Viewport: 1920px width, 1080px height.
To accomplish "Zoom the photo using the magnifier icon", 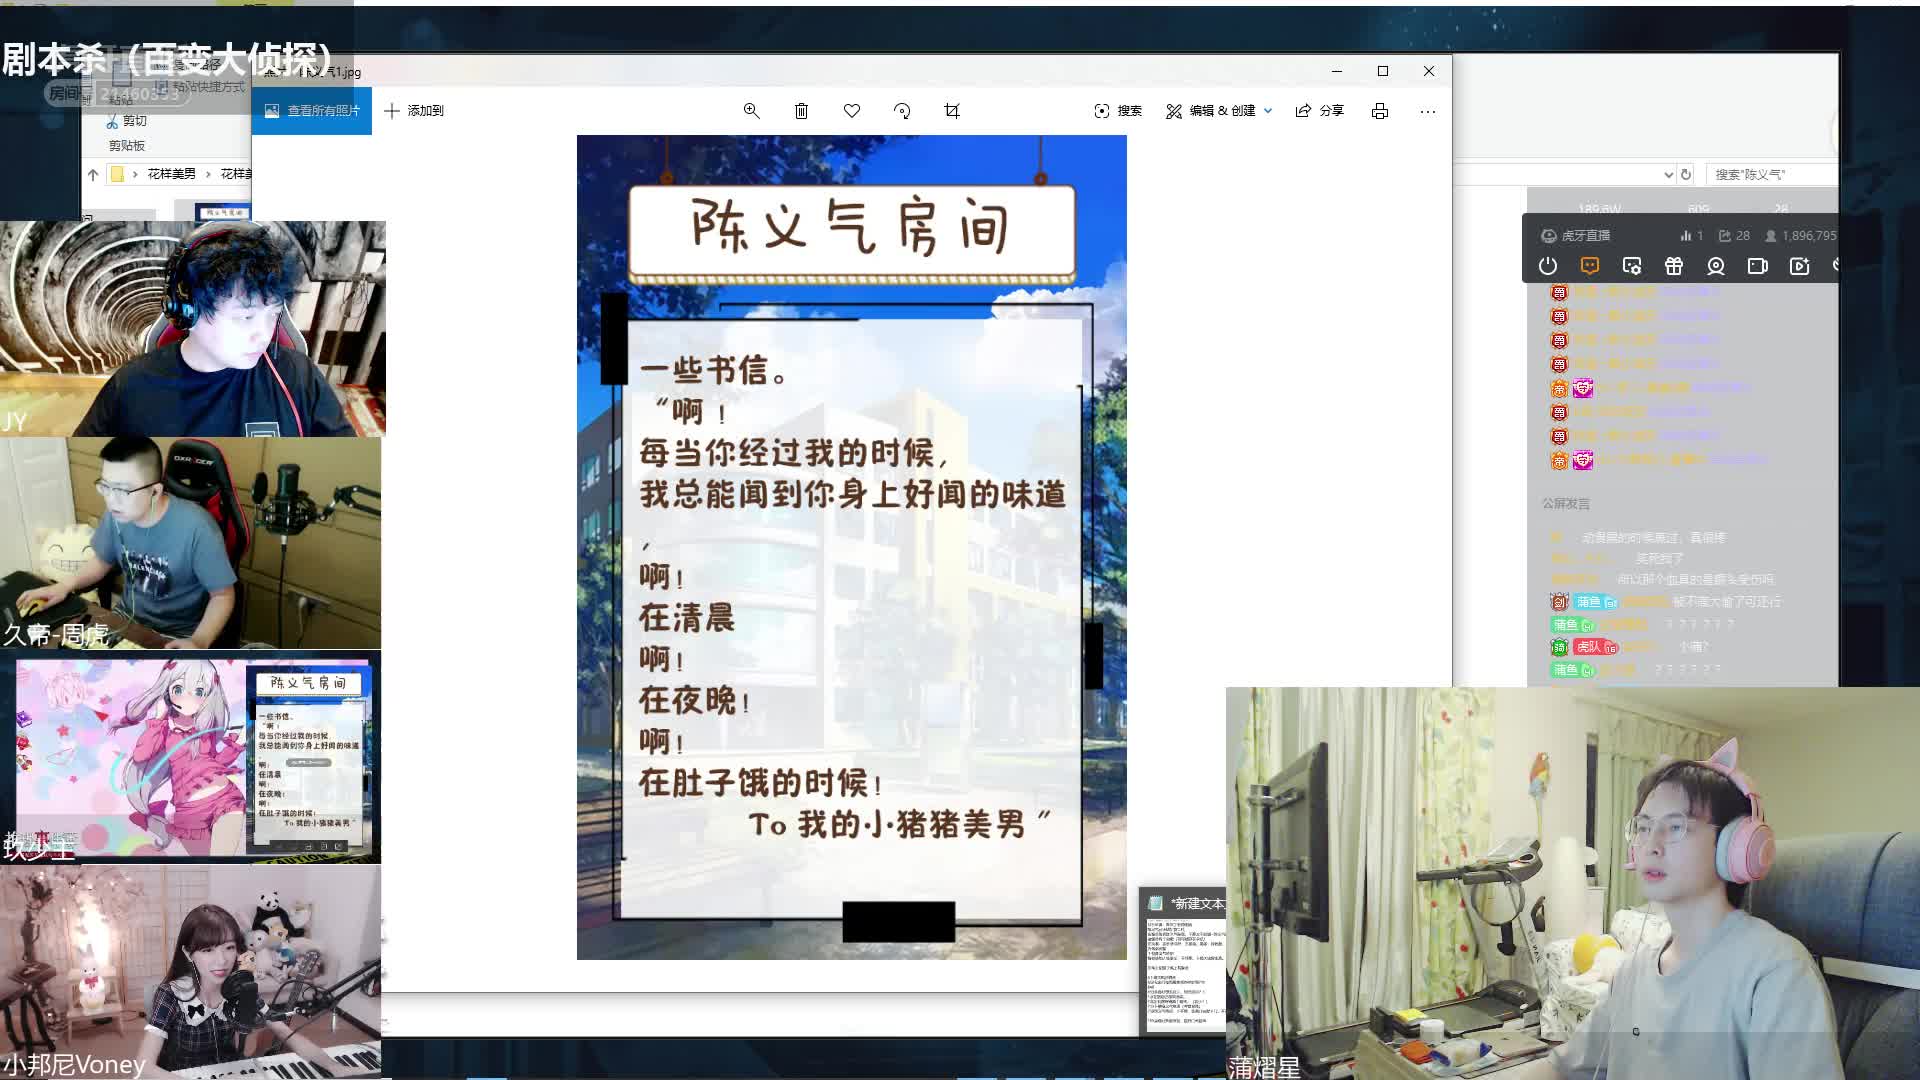I will 751,111.
